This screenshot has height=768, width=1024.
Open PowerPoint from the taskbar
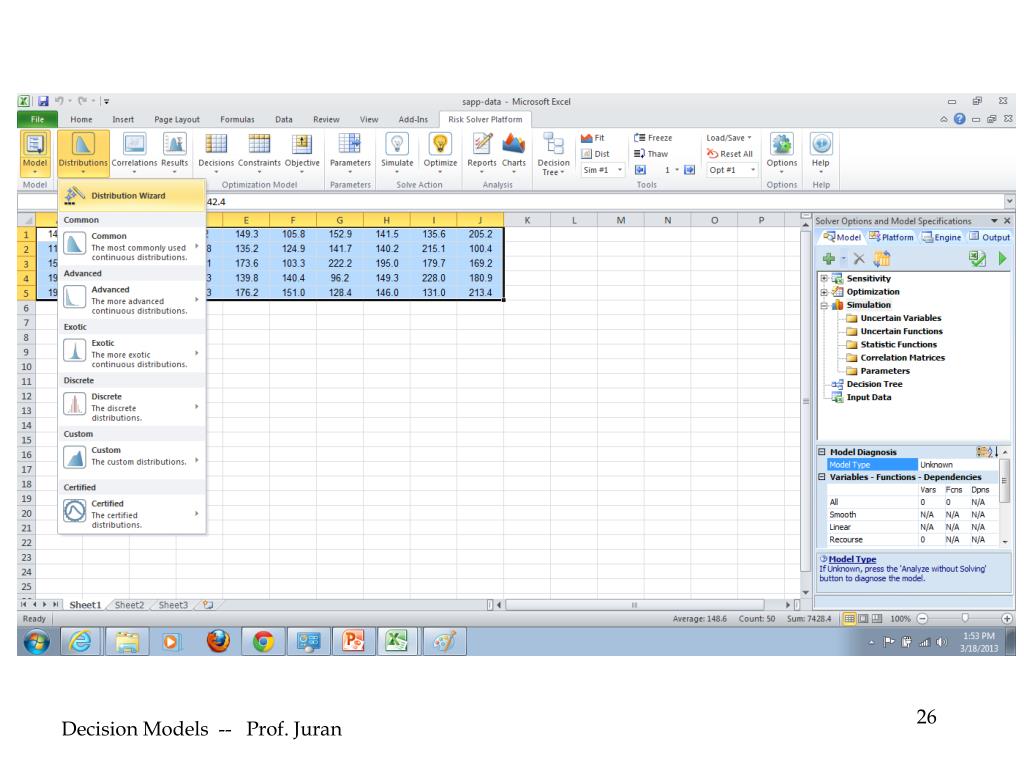point(353,641)
